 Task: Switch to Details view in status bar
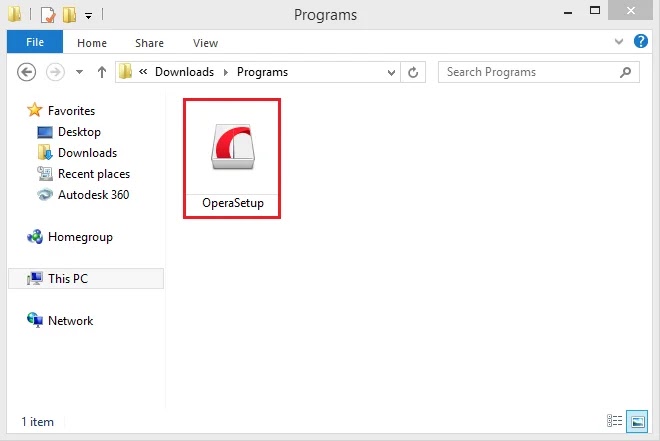(614, 421)
